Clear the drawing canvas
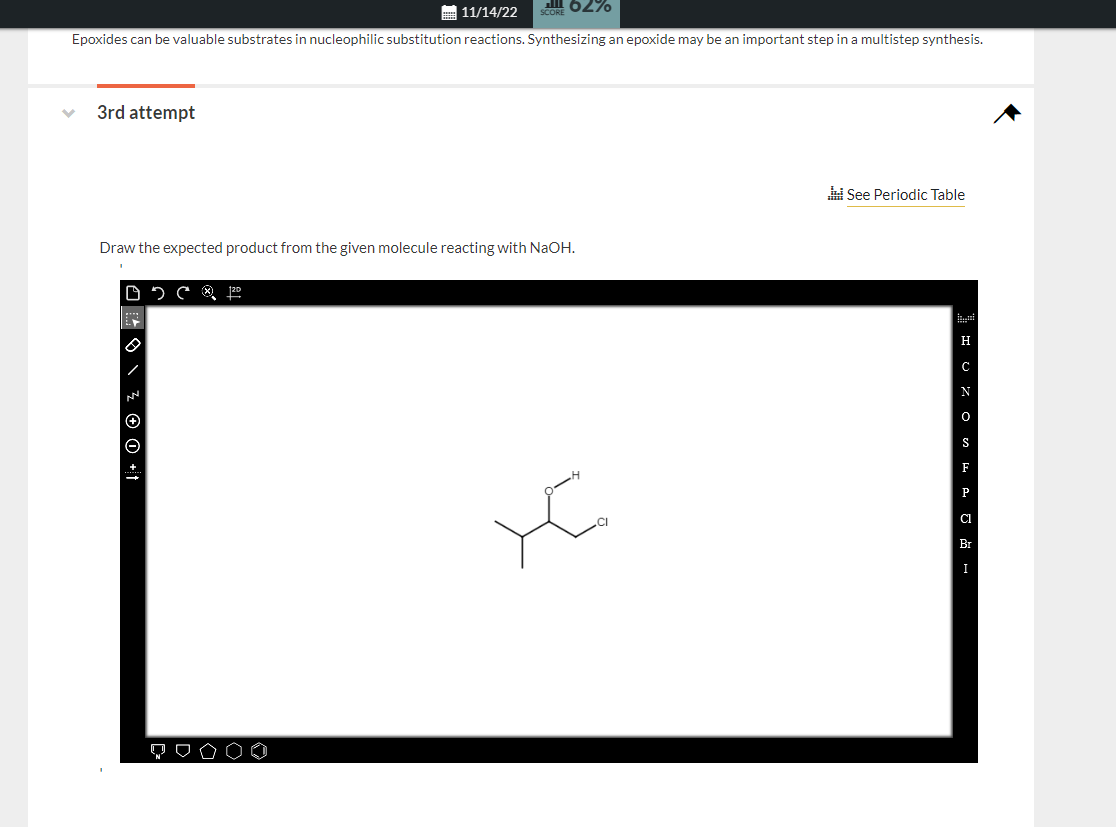This screenshot has height=827, width=1116. [208, 292]
